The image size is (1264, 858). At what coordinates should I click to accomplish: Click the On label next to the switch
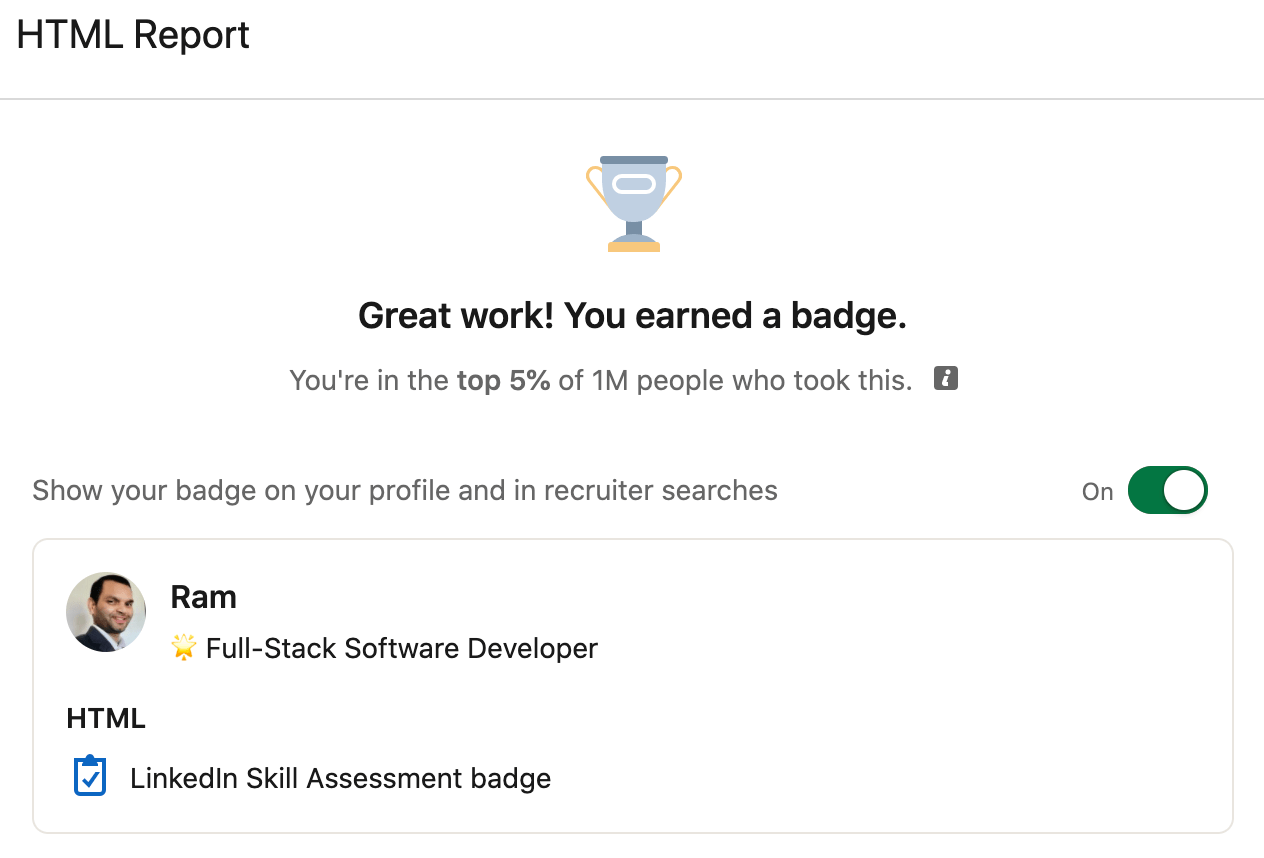pyautogui.click(x=1097, y=491)
